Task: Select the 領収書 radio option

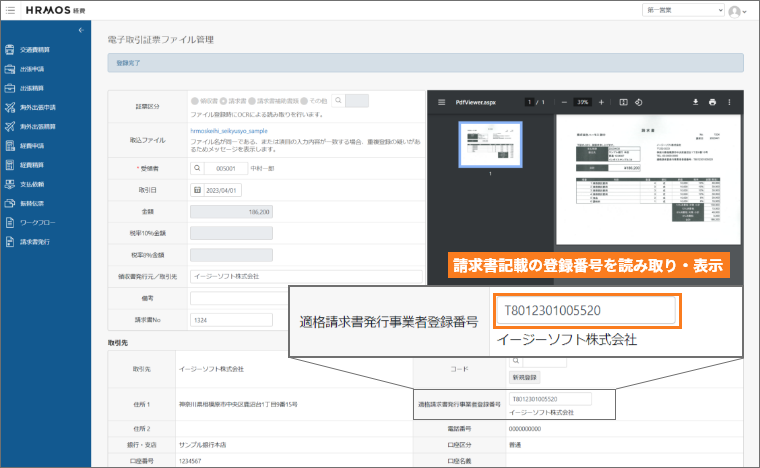Action: pyautogui.click(x=194, y=100)
